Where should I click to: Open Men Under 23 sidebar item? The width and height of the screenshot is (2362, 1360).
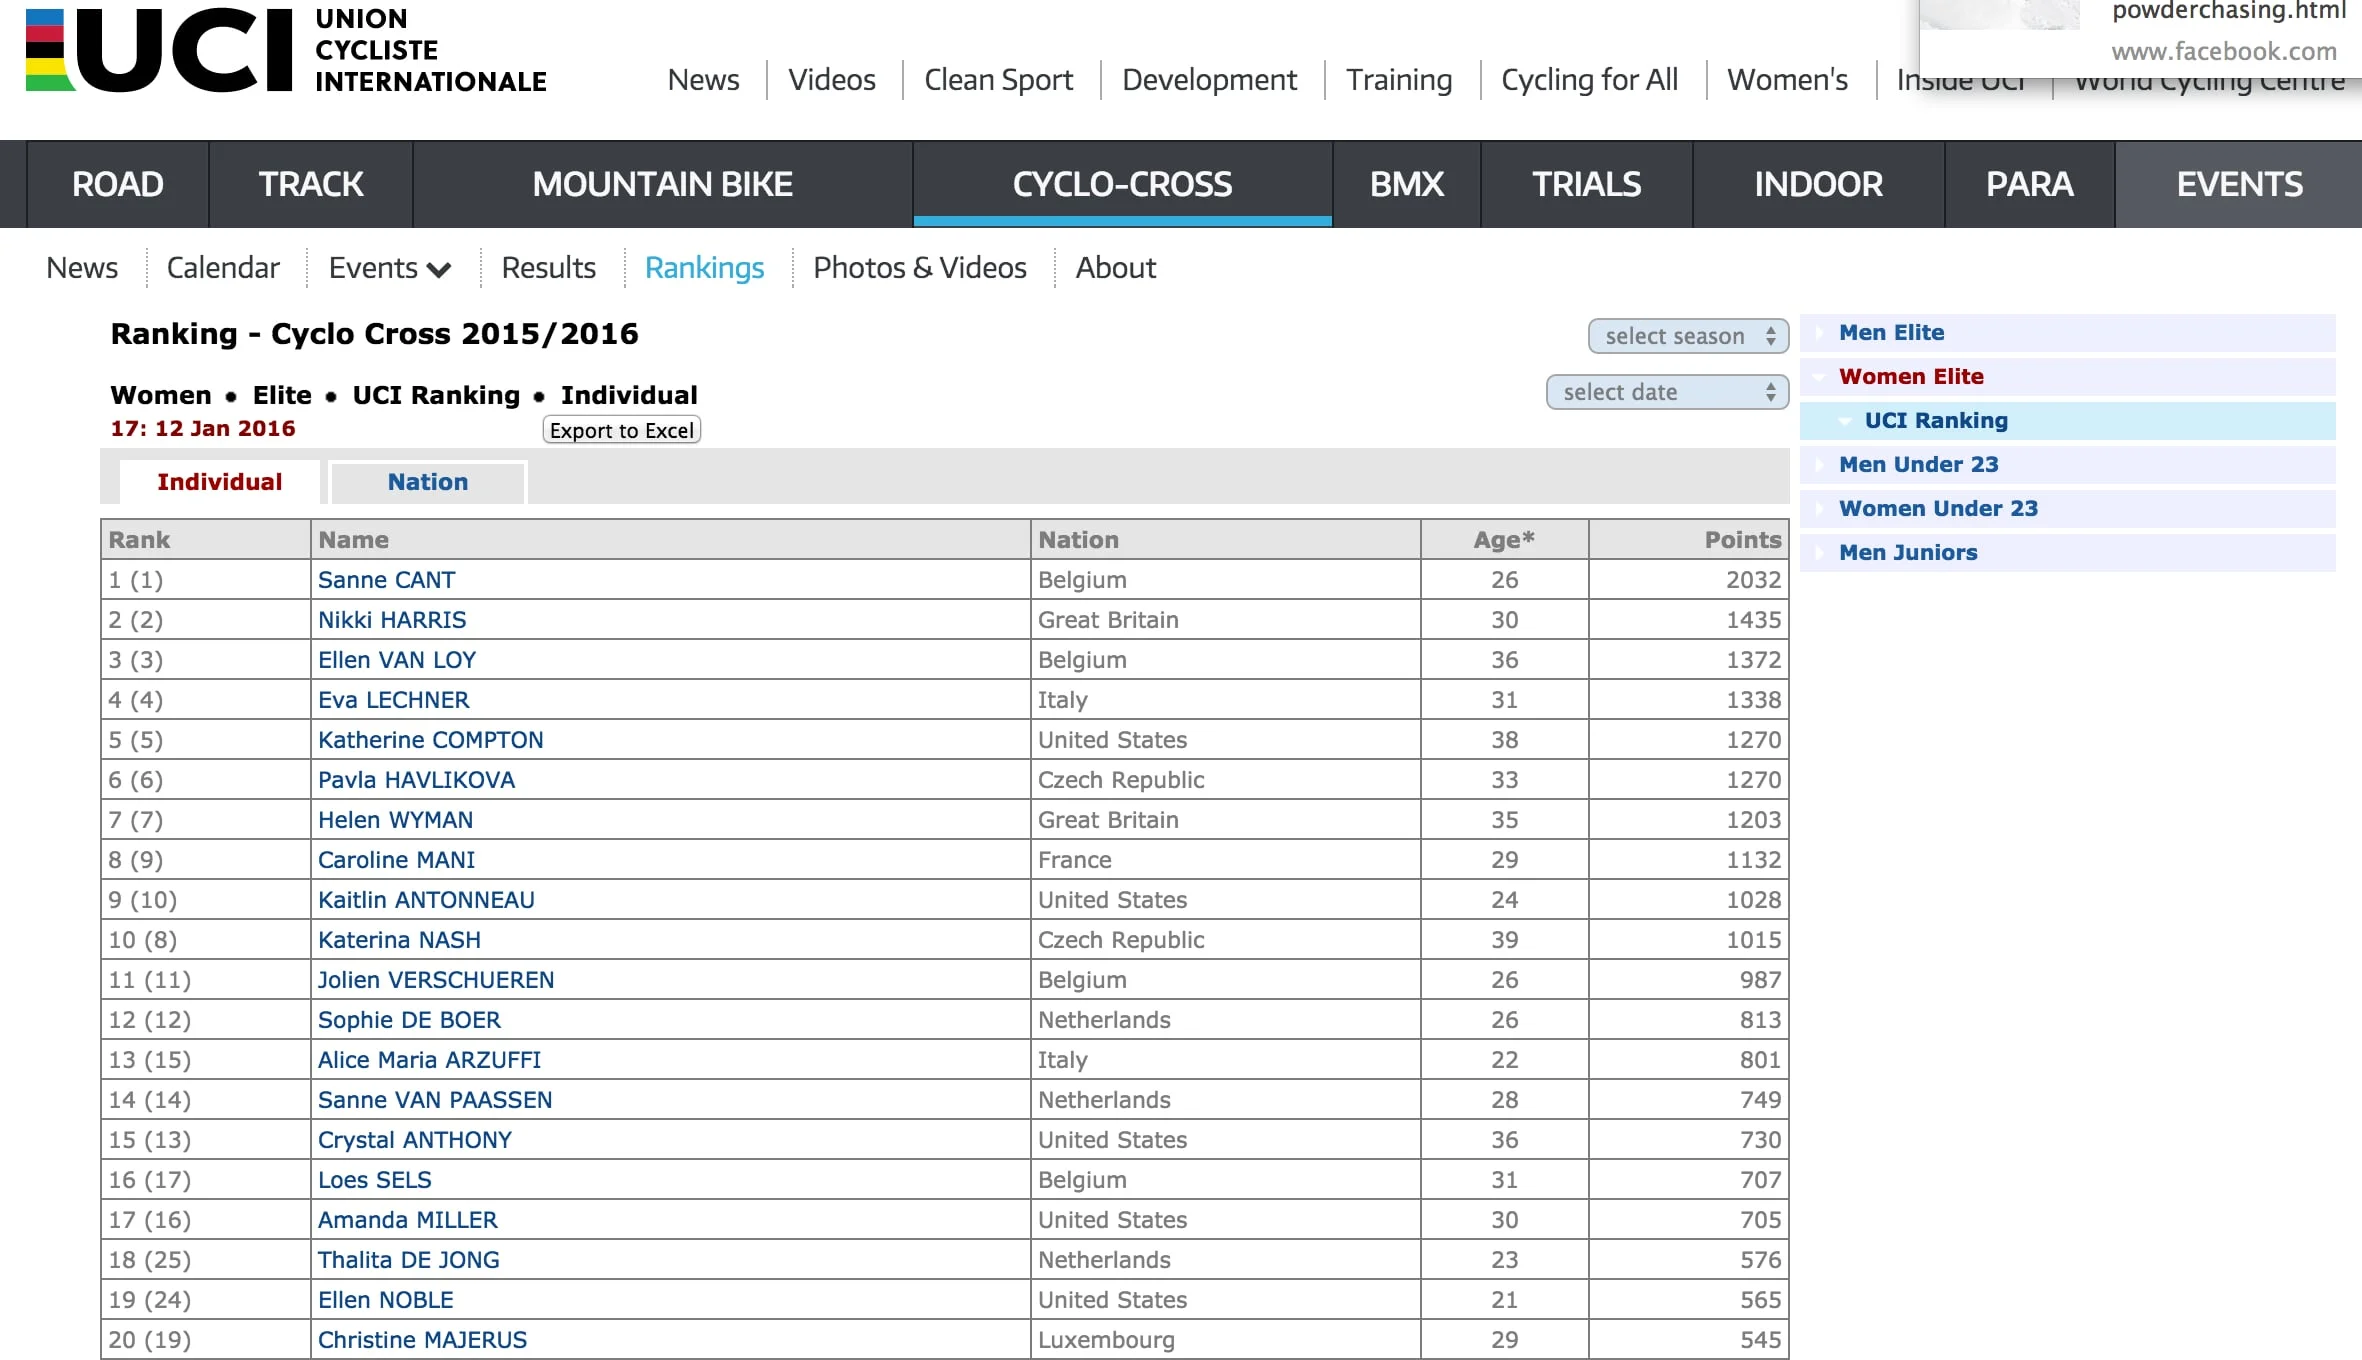click(1918, 465)
